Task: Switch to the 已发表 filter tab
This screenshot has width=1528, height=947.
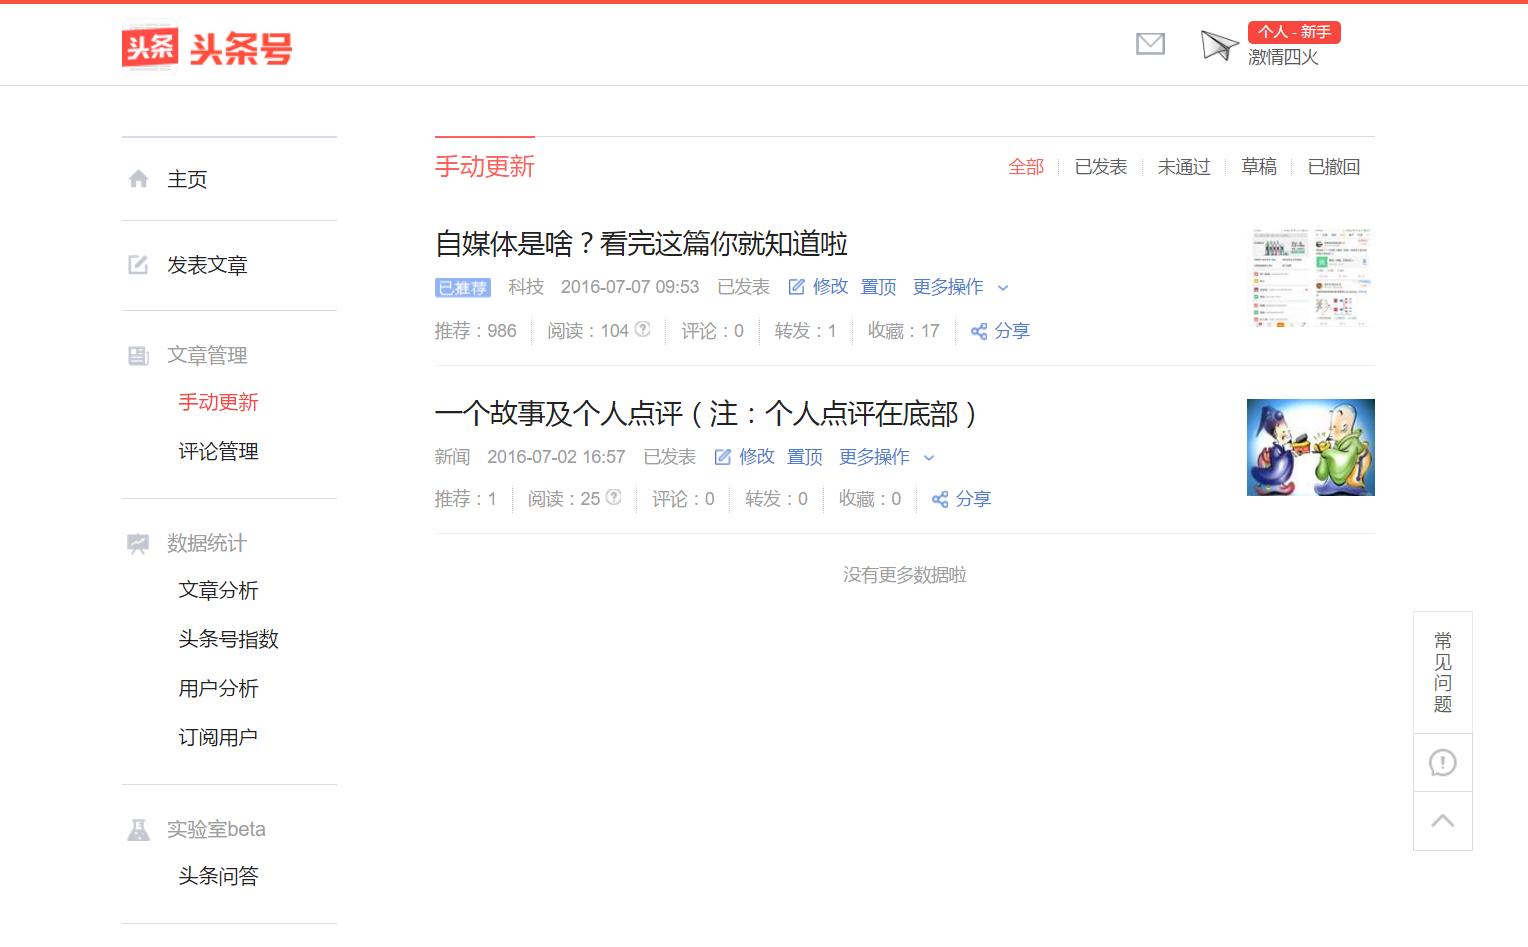Action: (1100, 167)
